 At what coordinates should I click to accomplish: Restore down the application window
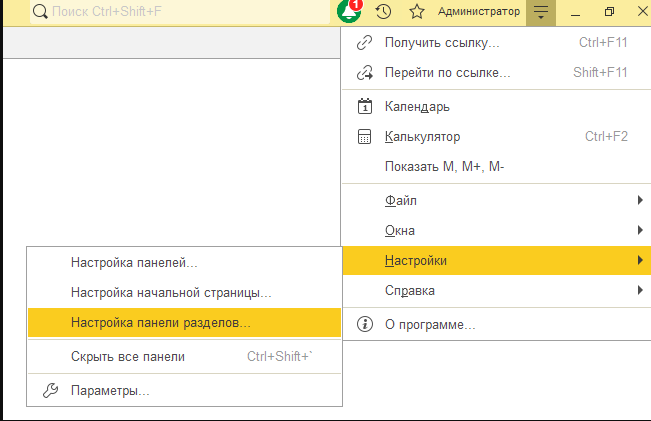pyautogui.click(x=609, y=12)
